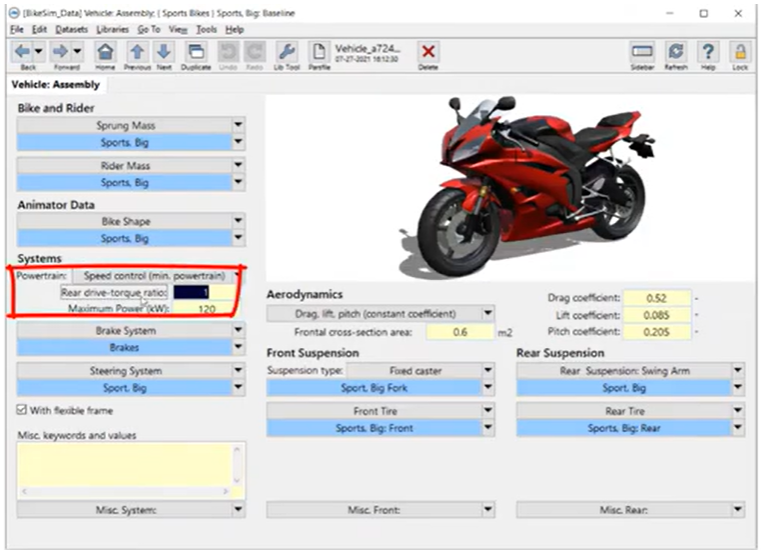Click Frontal cross-section area field
Image resolution: width=761 pixels, height=554 pixels.
pos(460,332)
